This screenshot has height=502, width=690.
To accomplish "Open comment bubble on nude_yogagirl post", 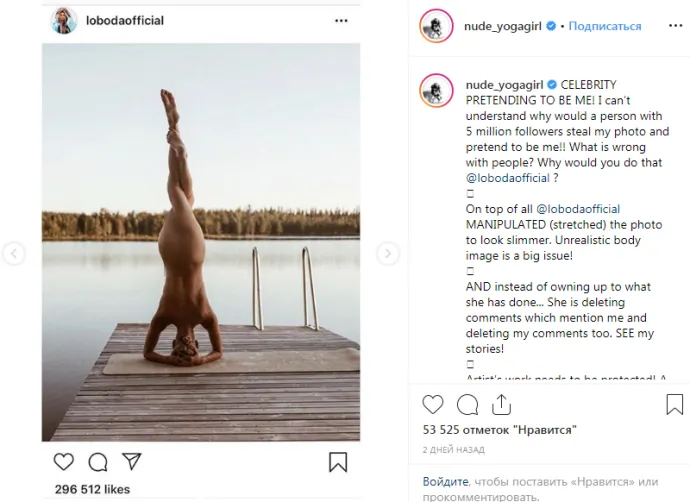I will pyautogui.click(x=467, y=405).
